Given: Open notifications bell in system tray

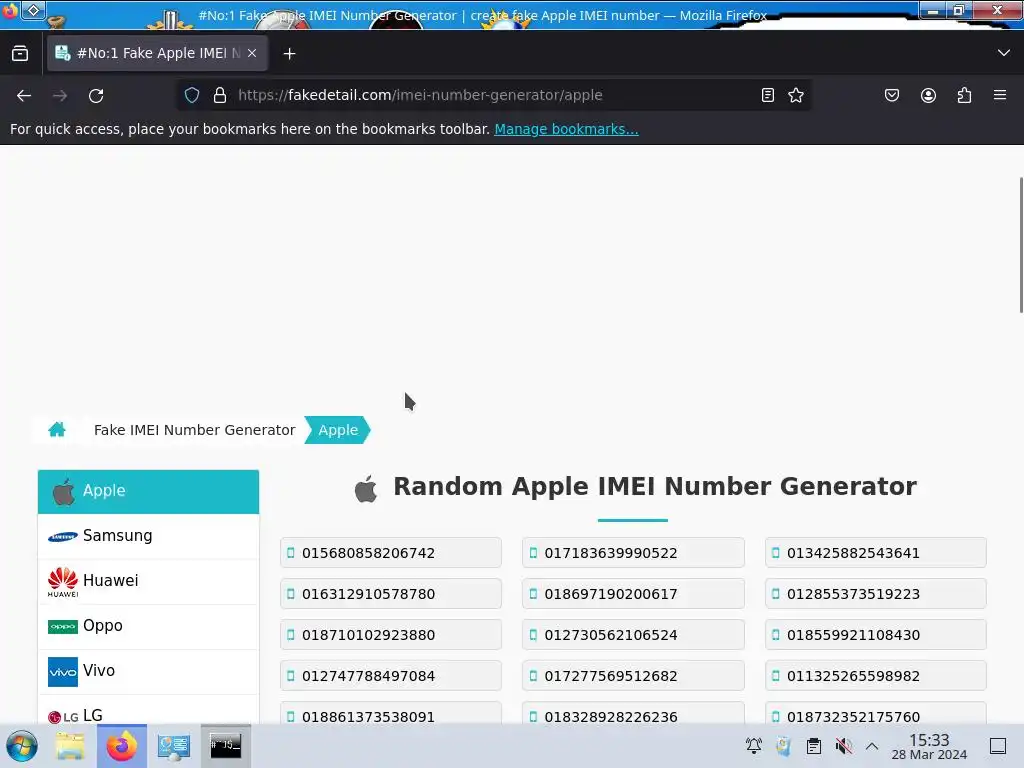Looking at the screenshot, I should [x=754, y=746].
